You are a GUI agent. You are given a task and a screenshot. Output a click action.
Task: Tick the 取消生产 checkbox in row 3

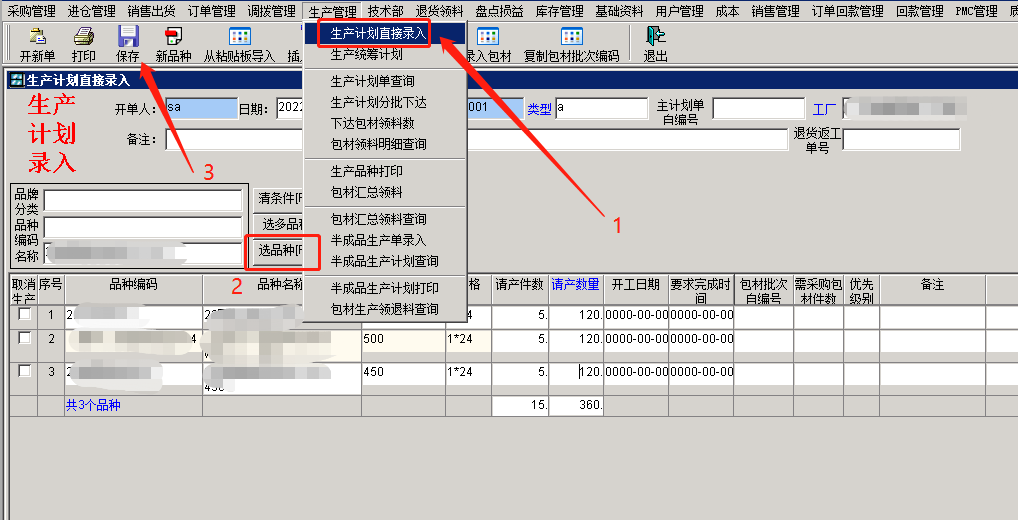tap(24, 371)
